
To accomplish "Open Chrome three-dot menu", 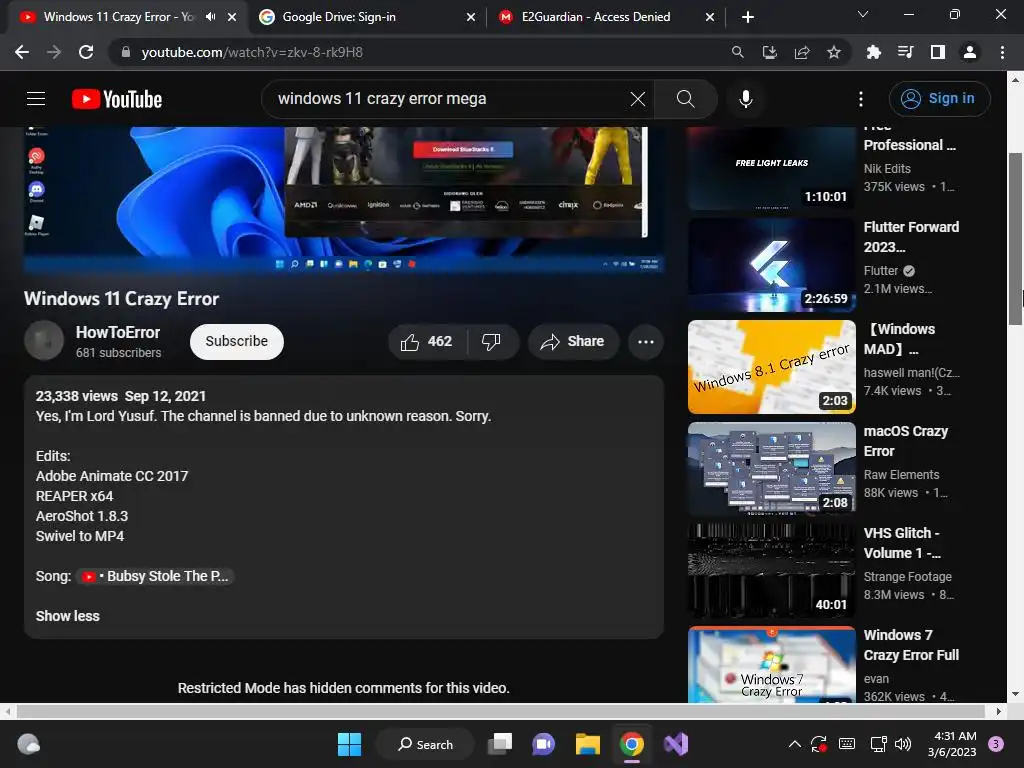I will coord(1002,52).
